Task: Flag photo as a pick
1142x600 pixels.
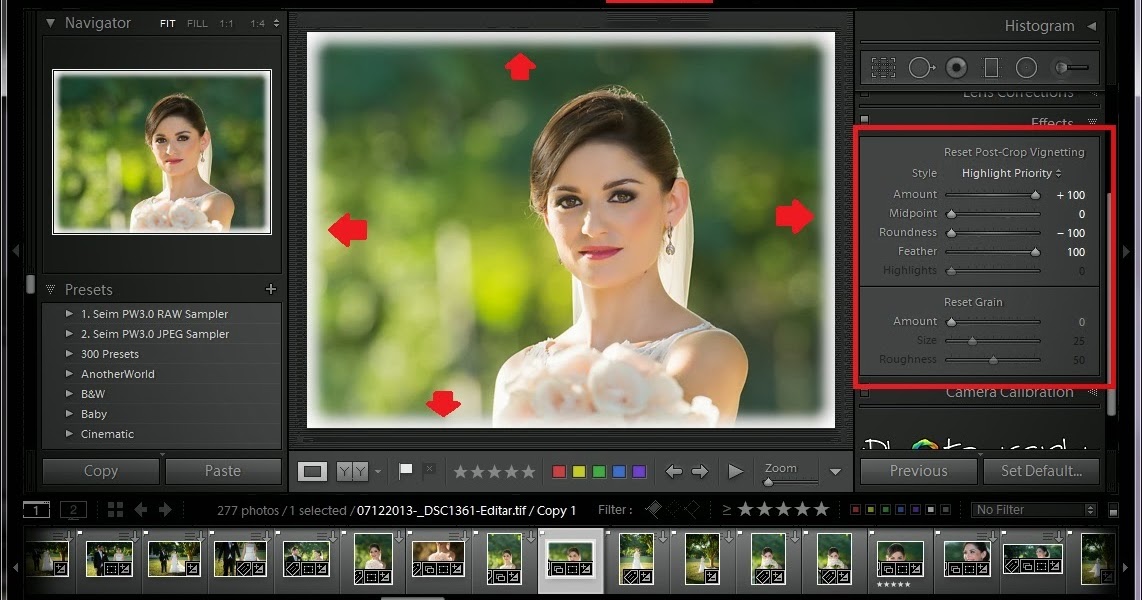Action: (x=406, y=470)
